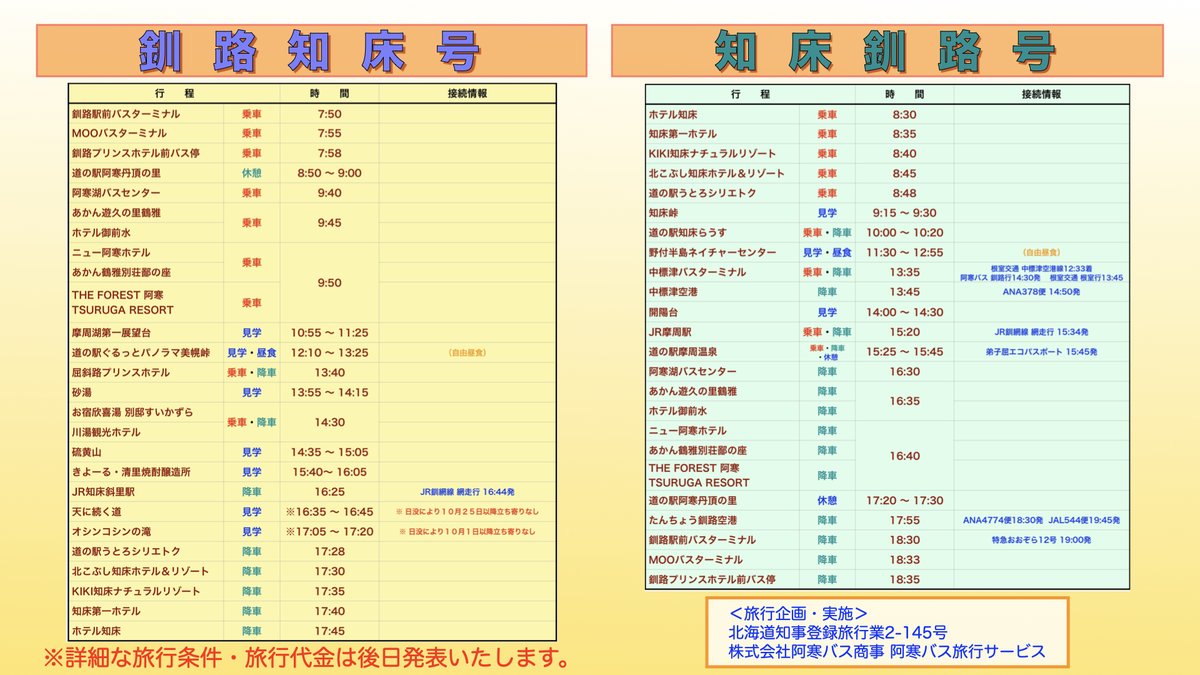Click the ※17:05 ～ 17:20 time range

[329, 531]
